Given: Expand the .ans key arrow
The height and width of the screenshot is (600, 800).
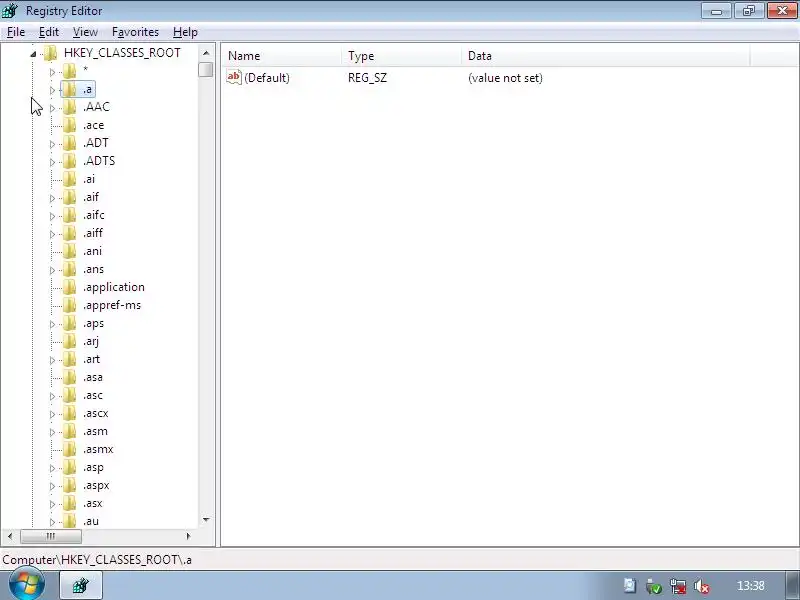Looking at the screenshot, I should click(x=52, y=270).
